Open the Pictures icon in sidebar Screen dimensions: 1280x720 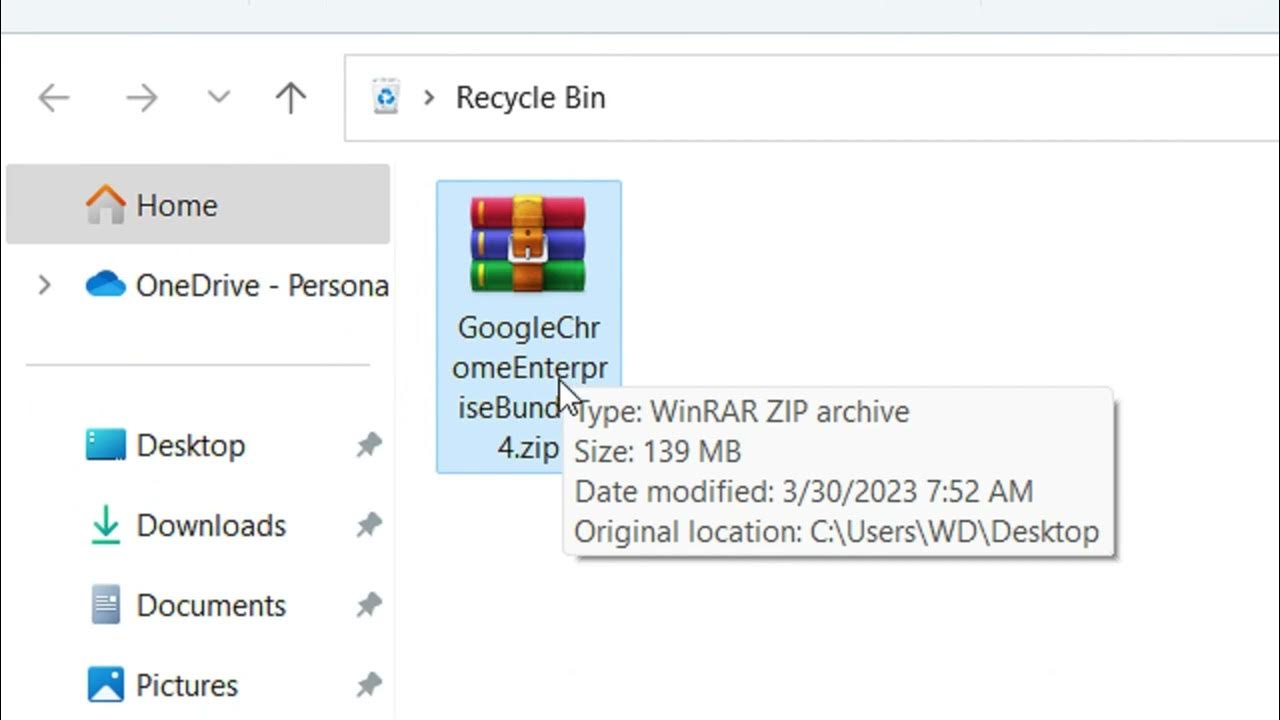106,685
